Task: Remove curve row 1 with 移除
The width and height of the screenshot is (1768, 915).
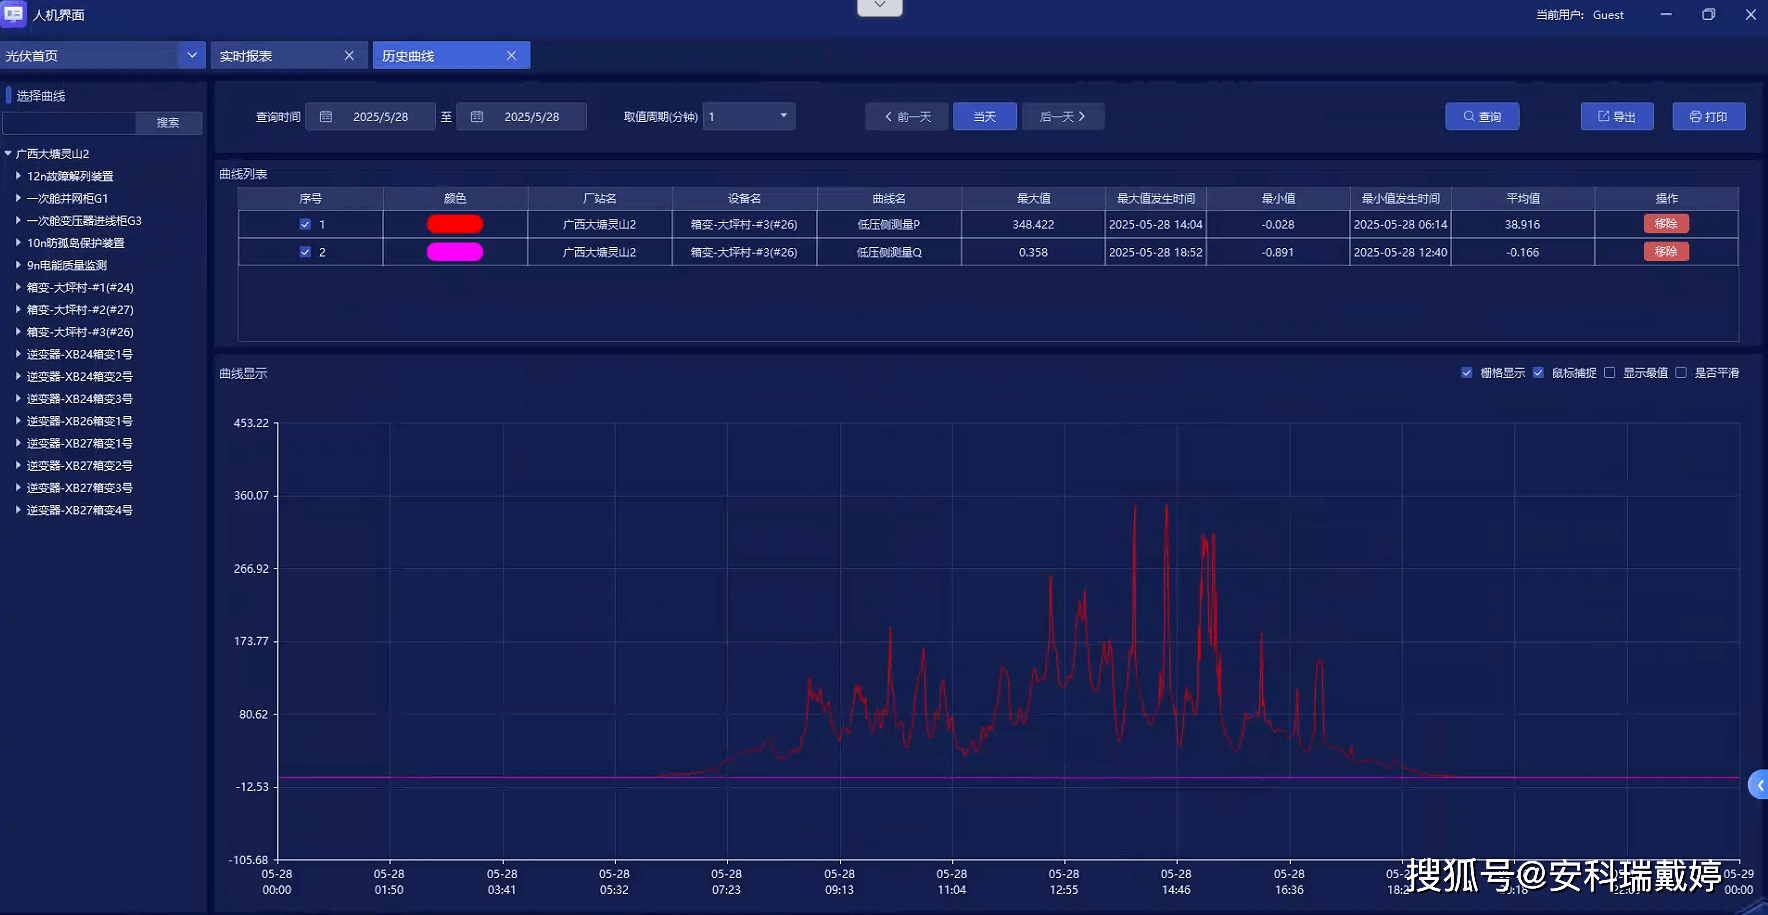Action: click(1666, 224)
